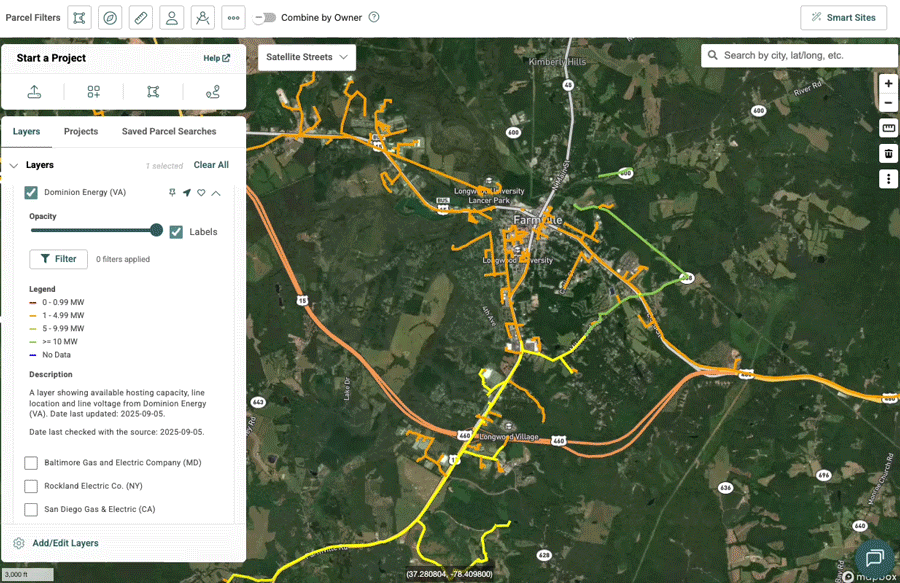Favorite Dominion Energy layer with heart icon
Screen dimensions: 900x583
pos(201,193)
